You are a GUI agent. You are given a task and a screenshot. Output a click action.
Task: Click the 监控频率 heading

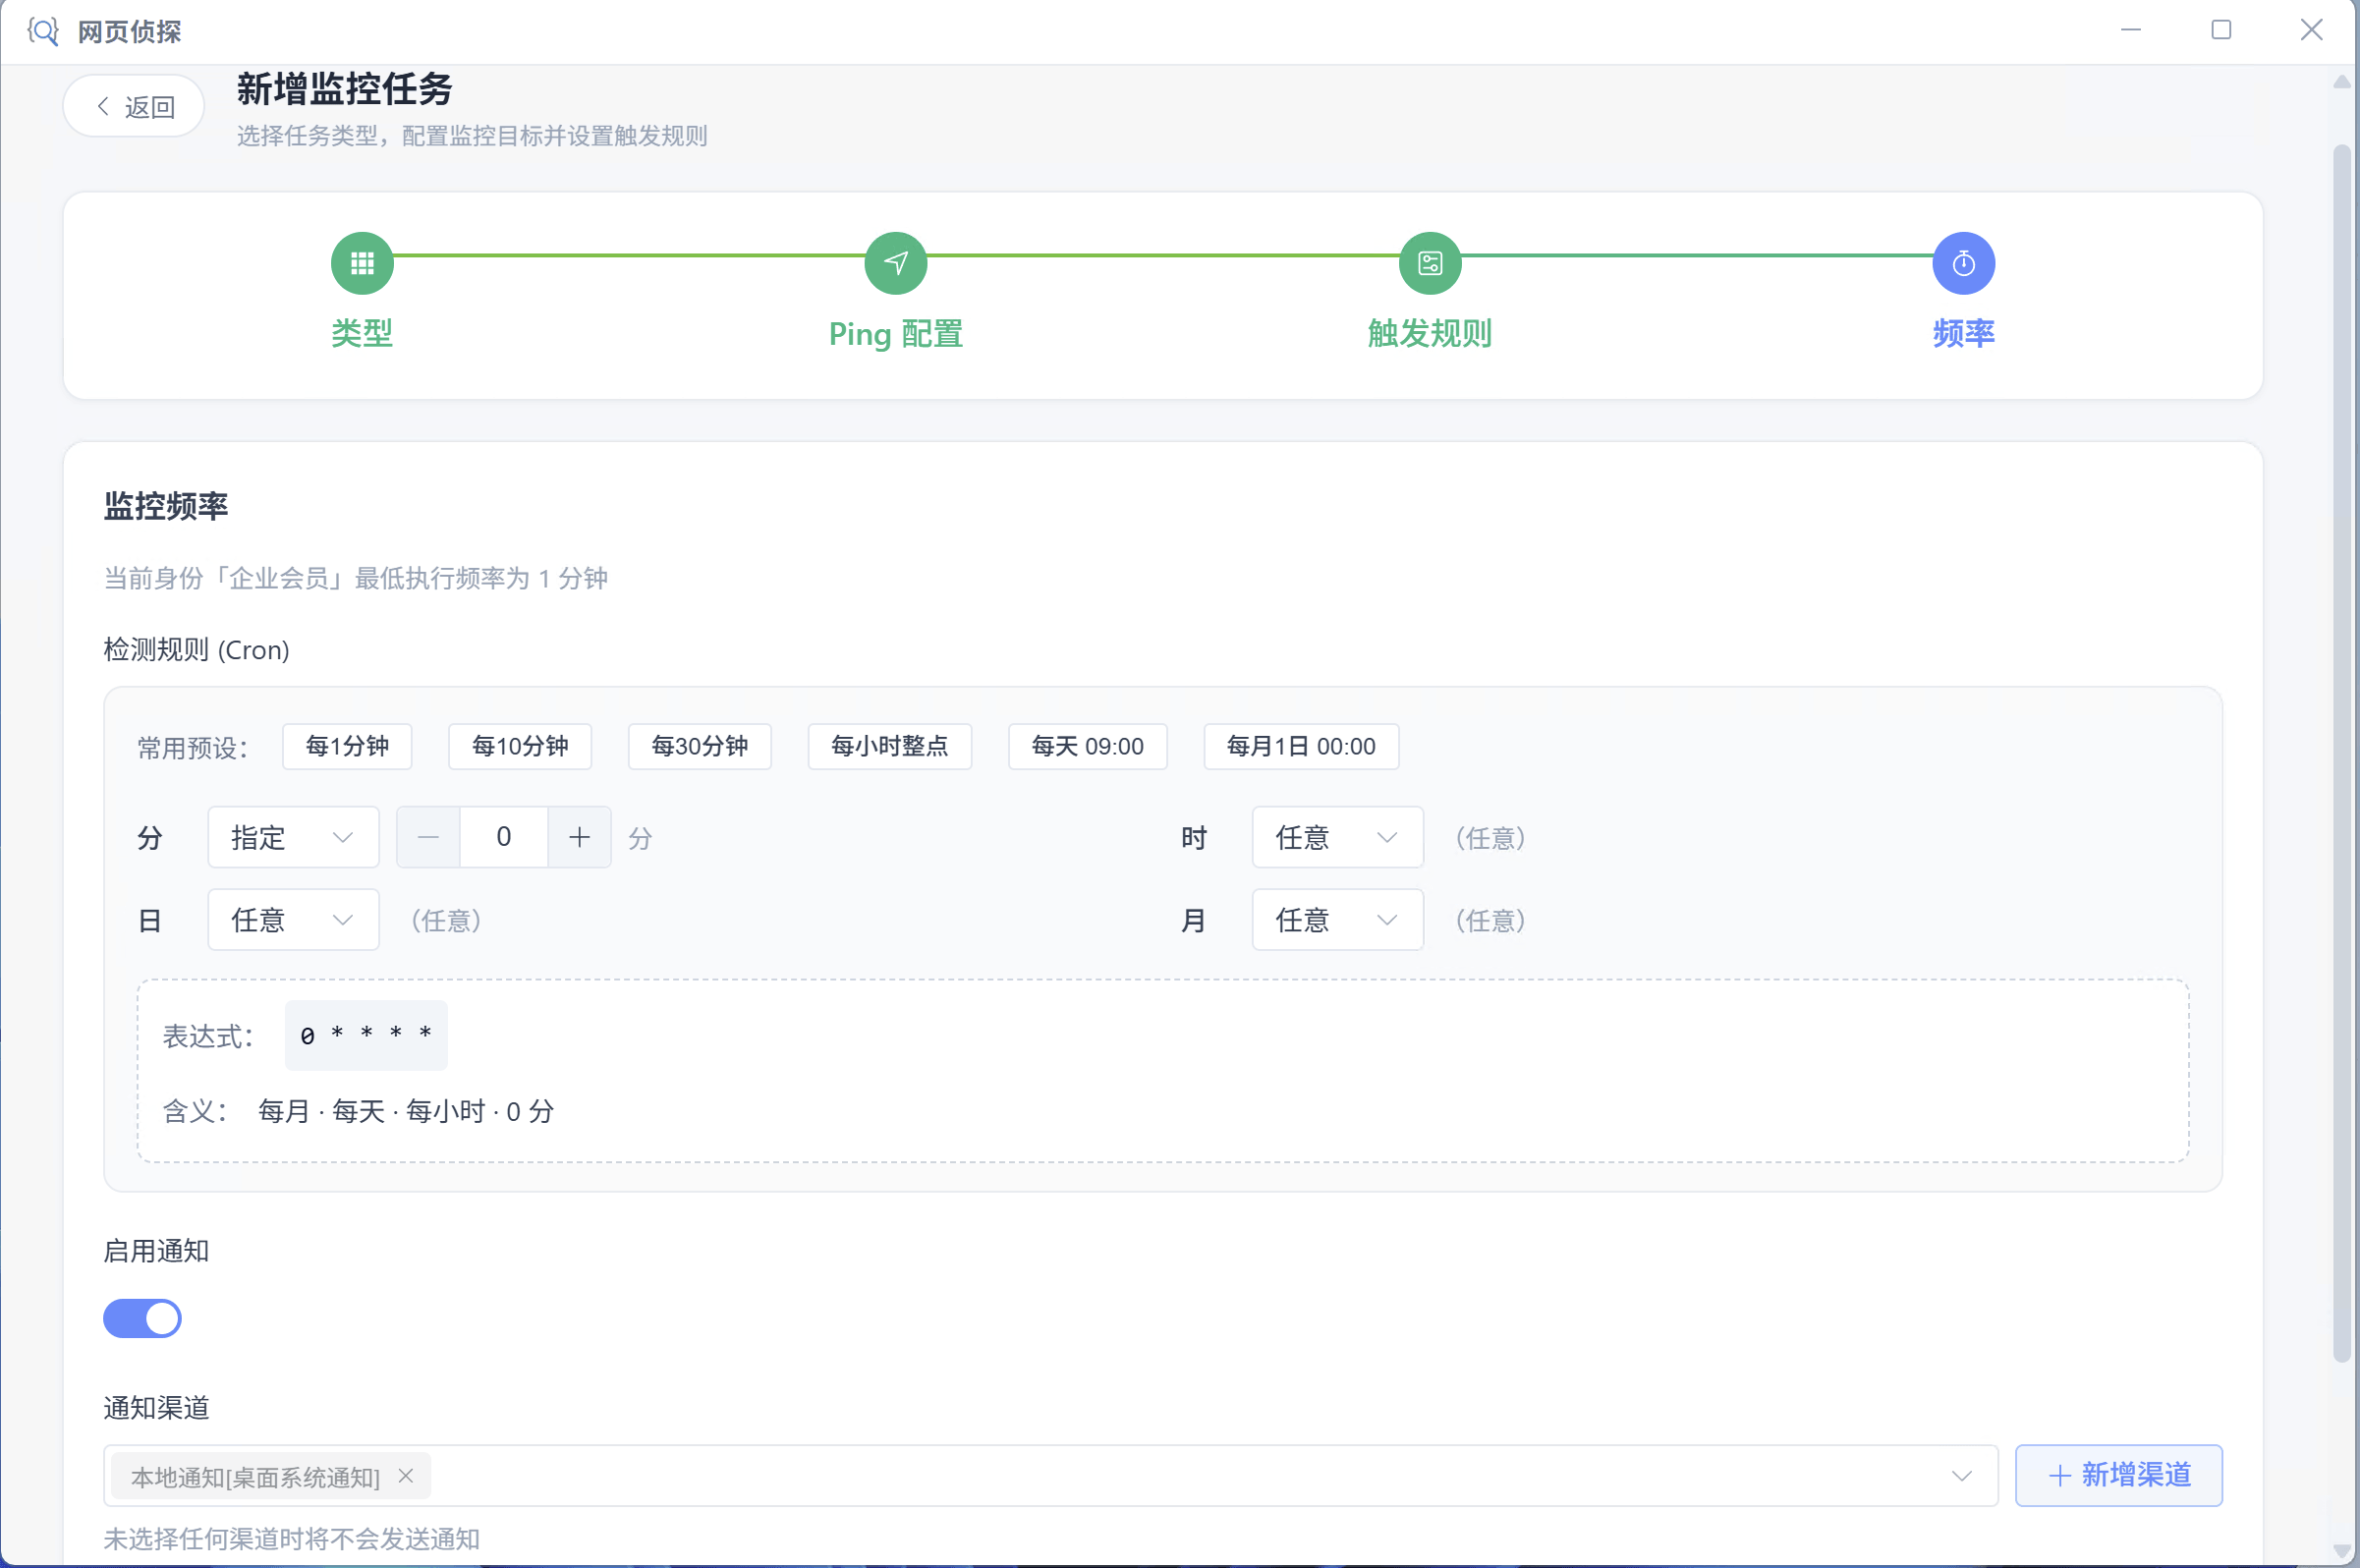click(166, 506)
